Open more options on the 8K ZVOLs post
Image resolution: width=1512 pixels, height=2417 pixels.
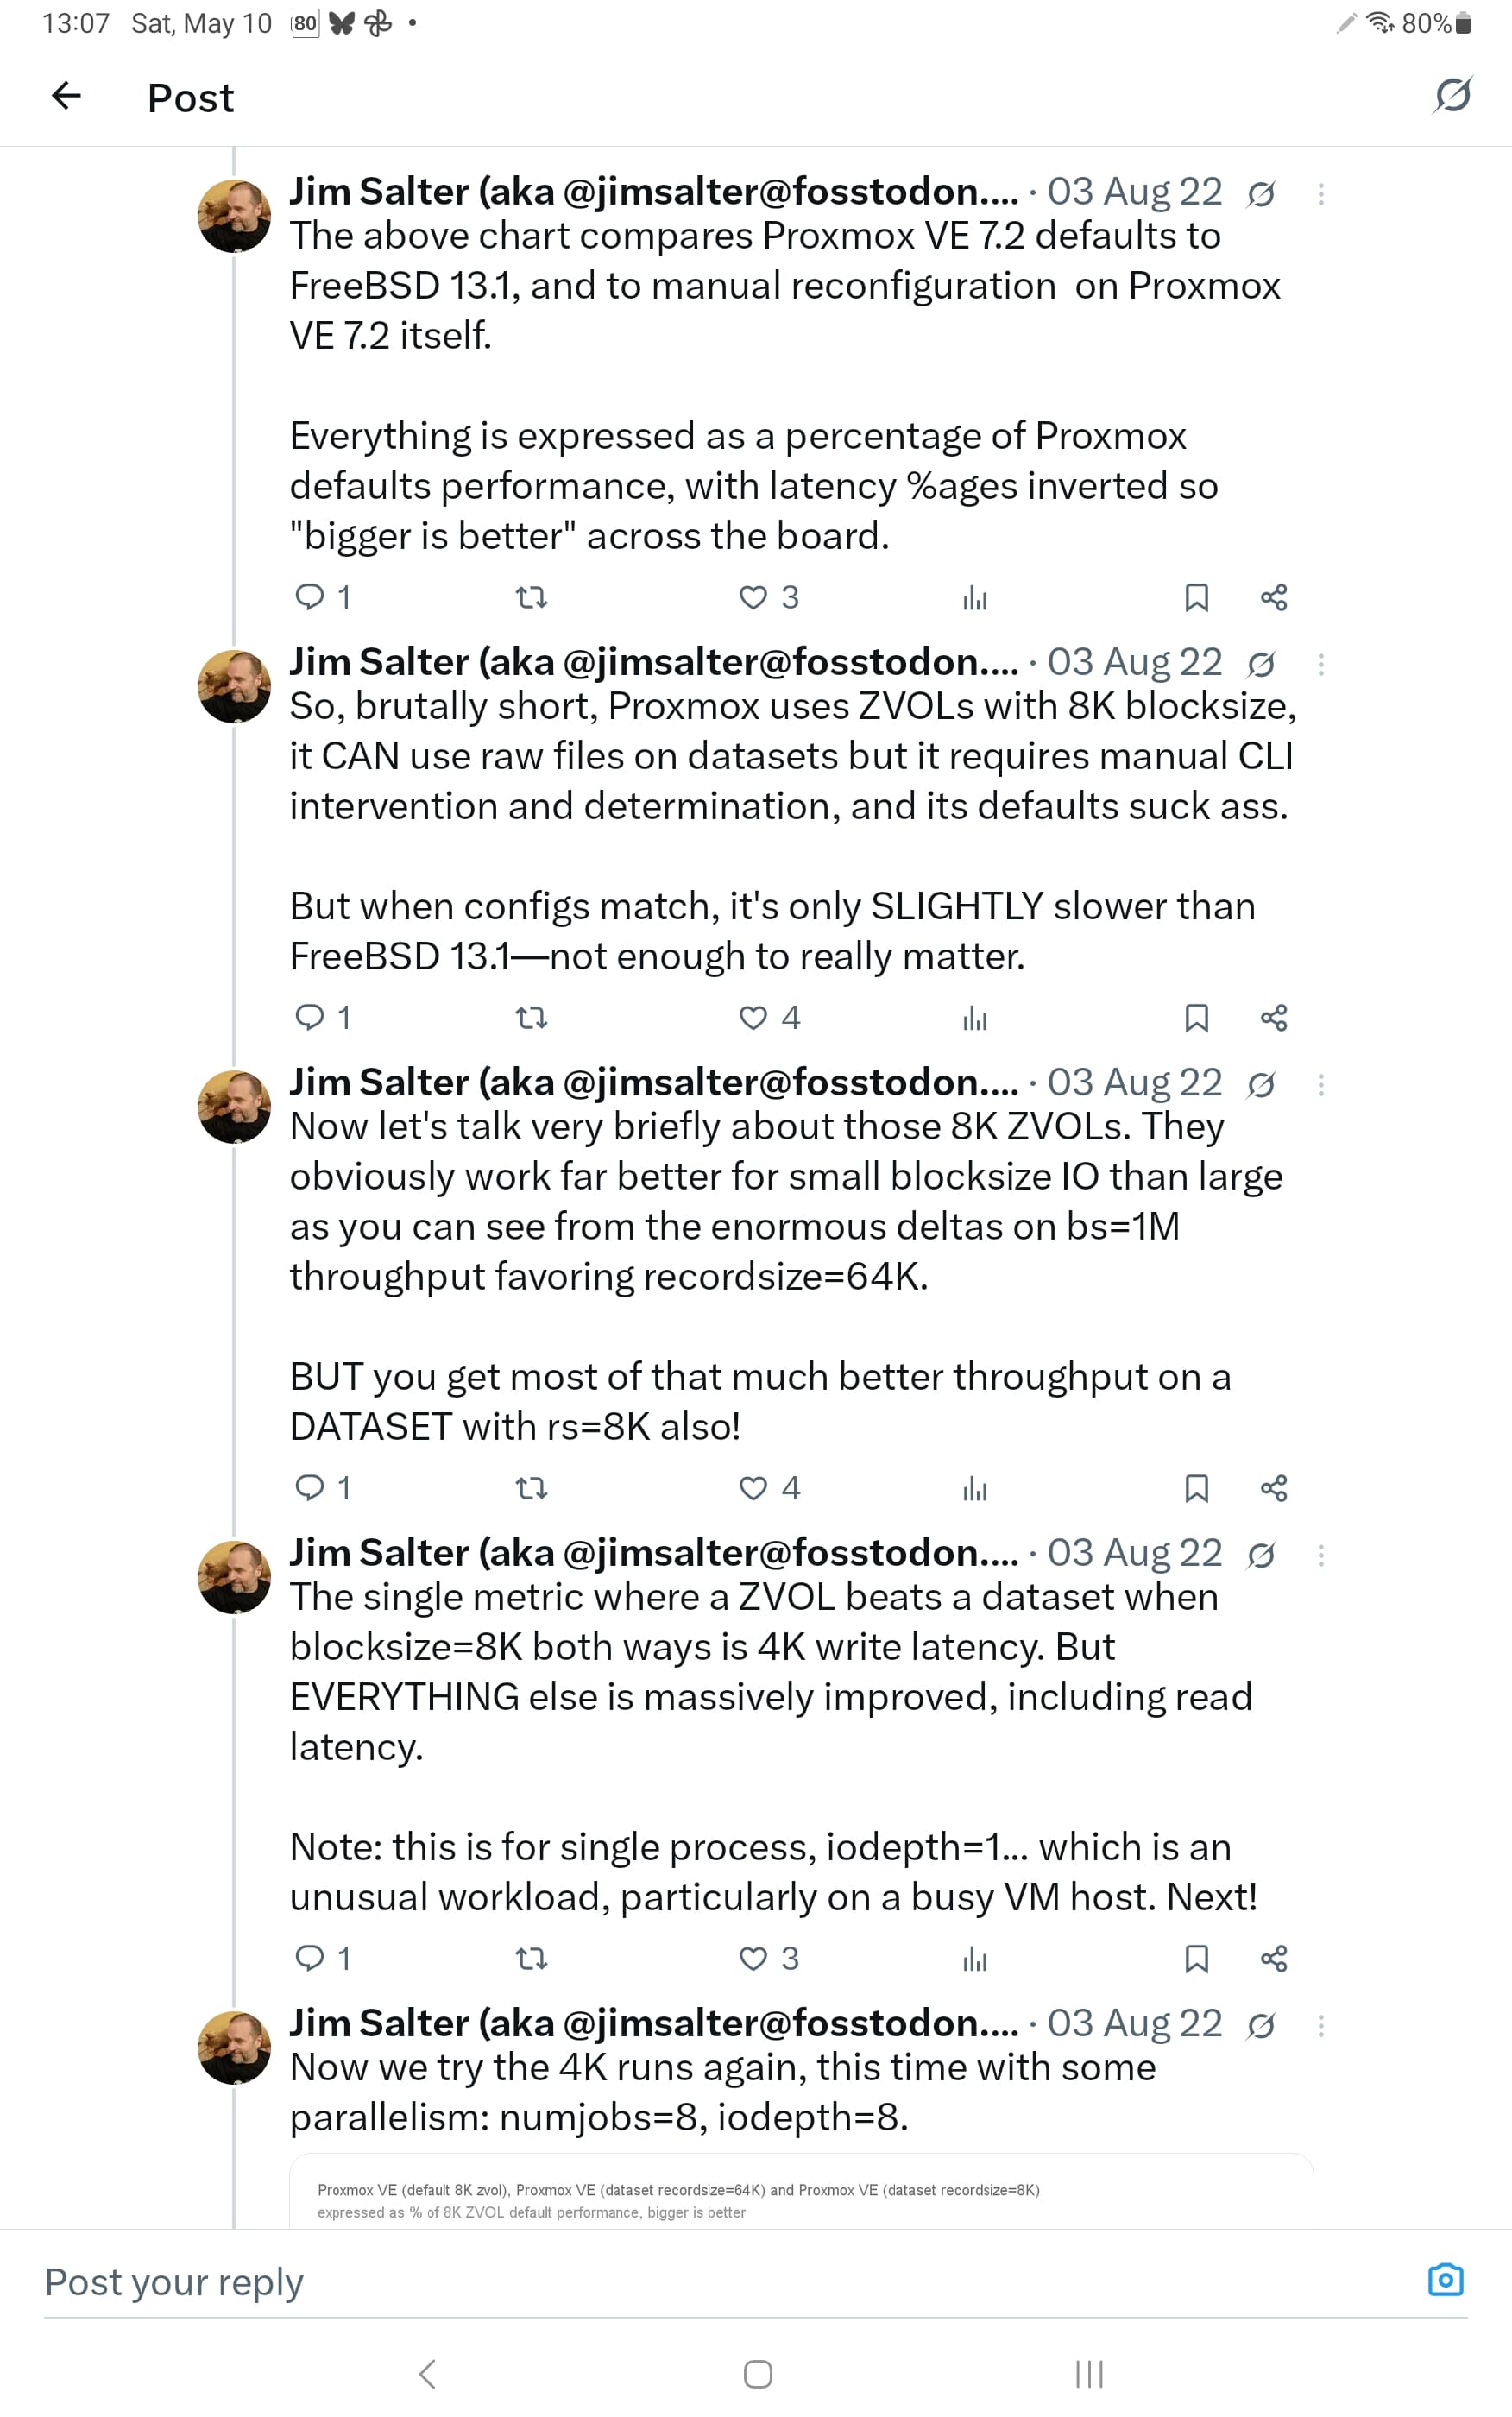pos(1321,1085)
